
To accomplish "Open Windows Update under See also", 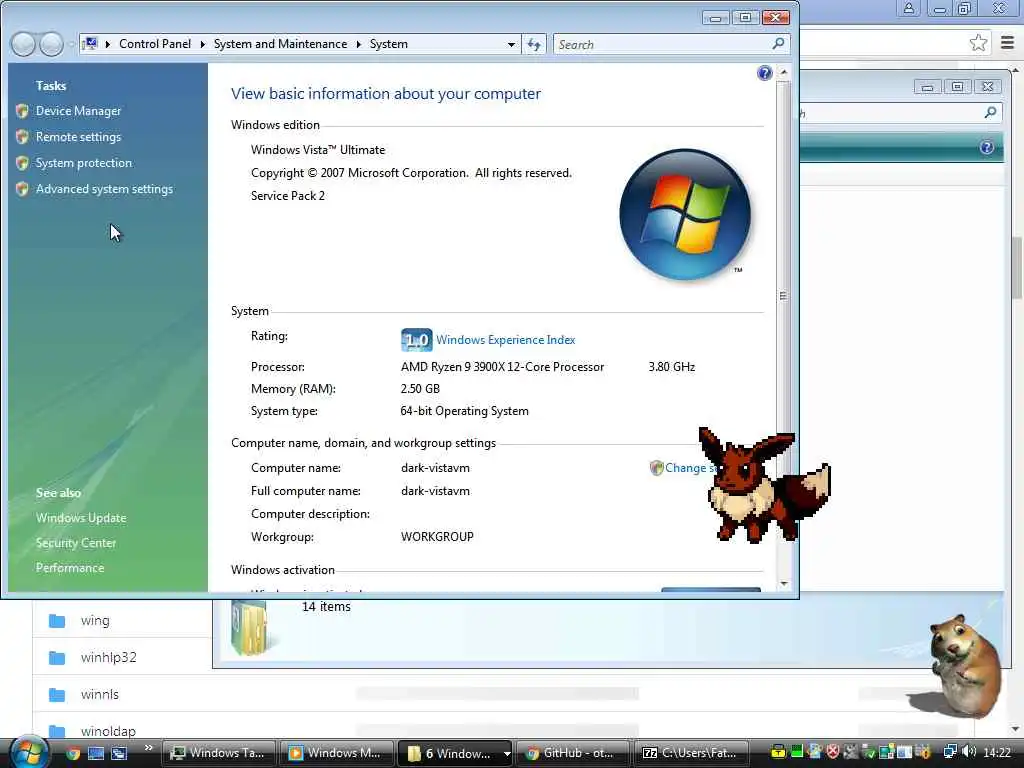I will pos(81,518).
